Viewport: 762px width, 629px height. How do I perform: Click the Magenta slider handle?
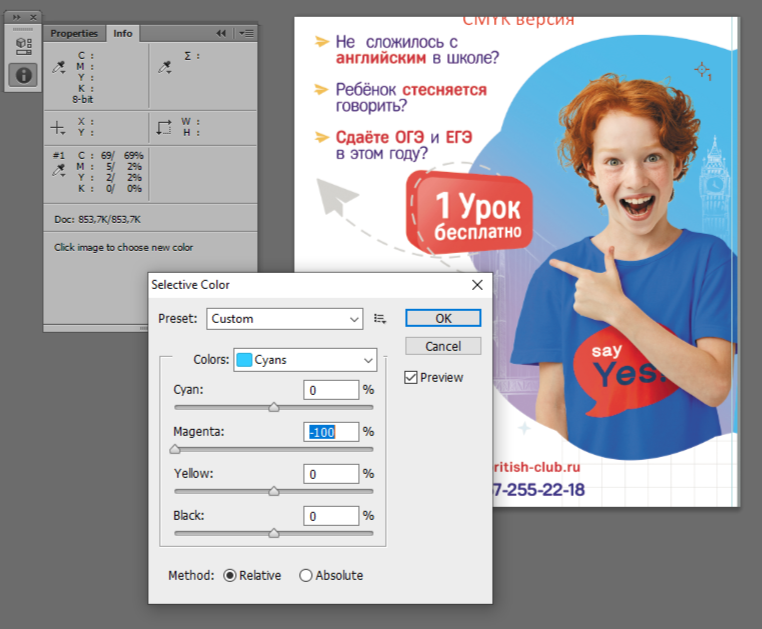click(x=175, y=449)
